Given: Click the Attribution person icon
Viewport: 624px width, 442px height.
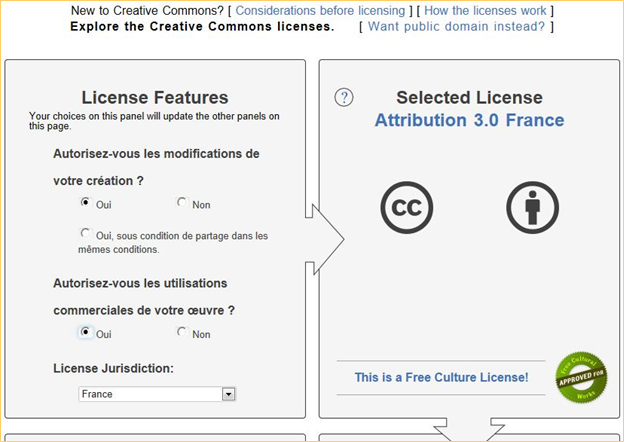Looking at the screenshot, I should click(x=532, y=207).
